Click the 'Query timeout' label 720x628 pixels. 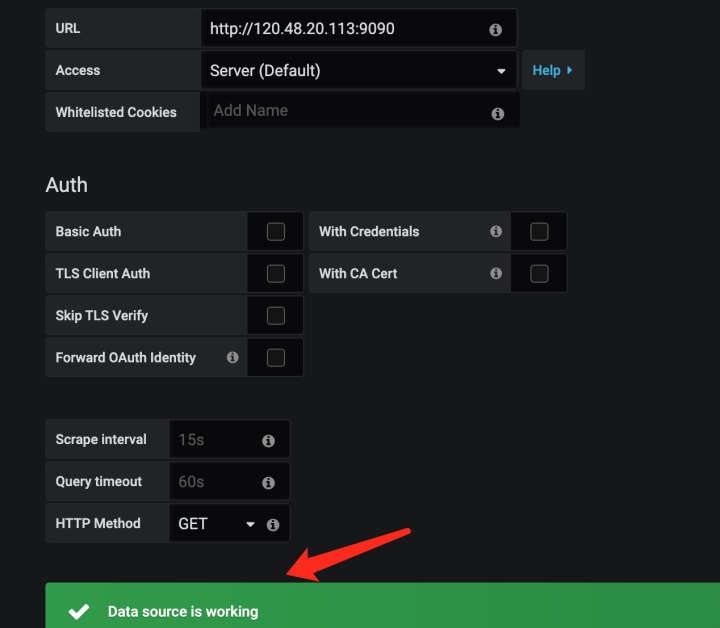(99, 482)
